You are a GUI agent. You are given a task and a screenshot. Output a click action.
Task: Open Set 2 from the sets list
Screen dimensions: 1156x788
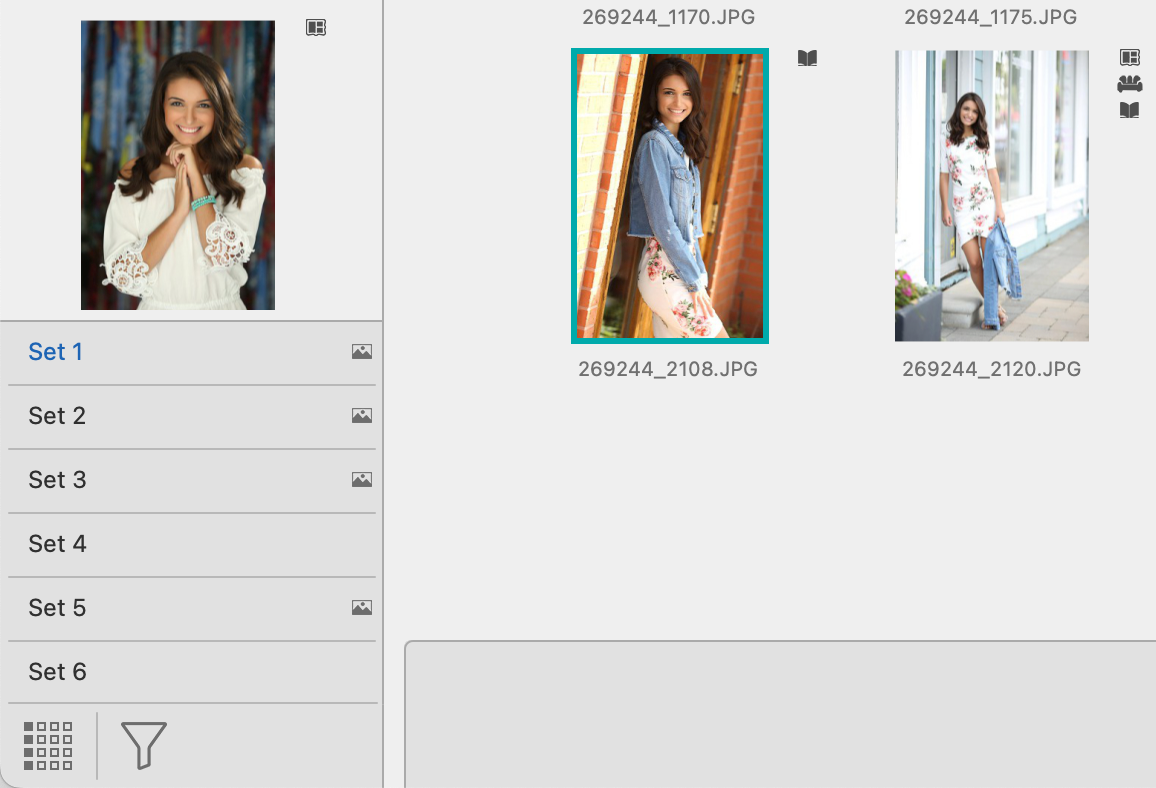(x=57, y=416)
